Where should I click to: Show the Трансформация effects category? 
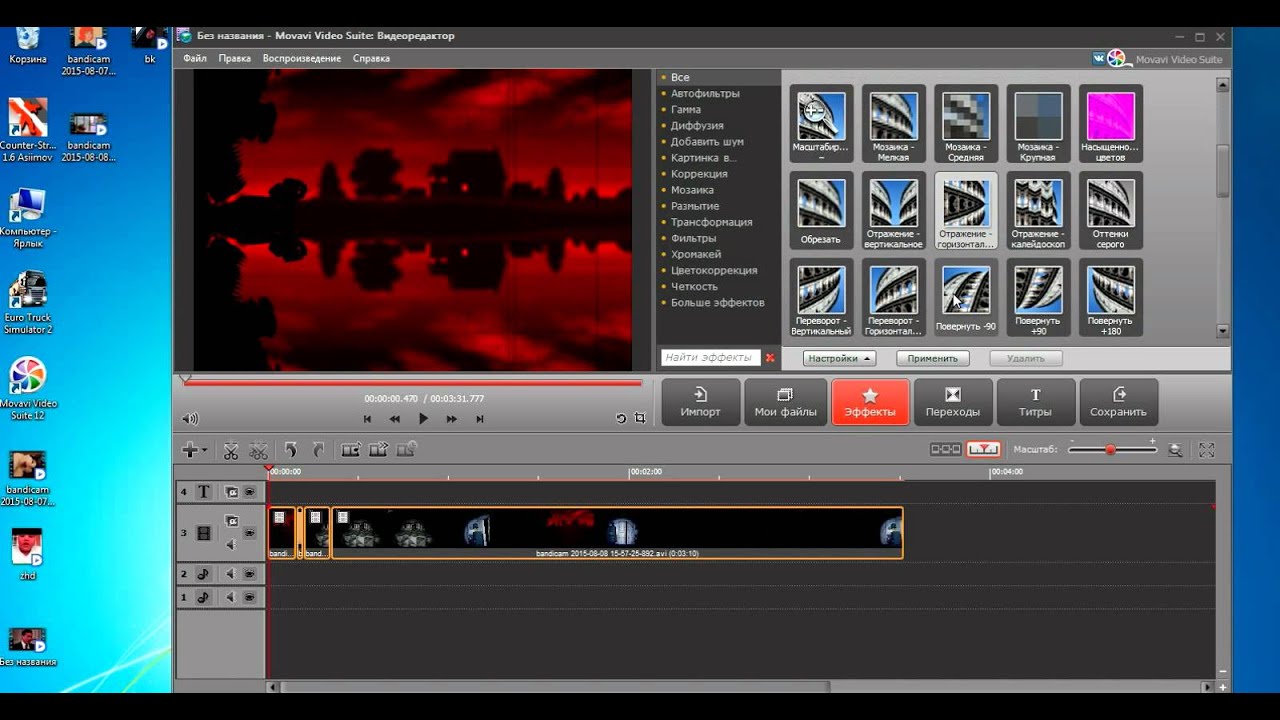(711, 222)
